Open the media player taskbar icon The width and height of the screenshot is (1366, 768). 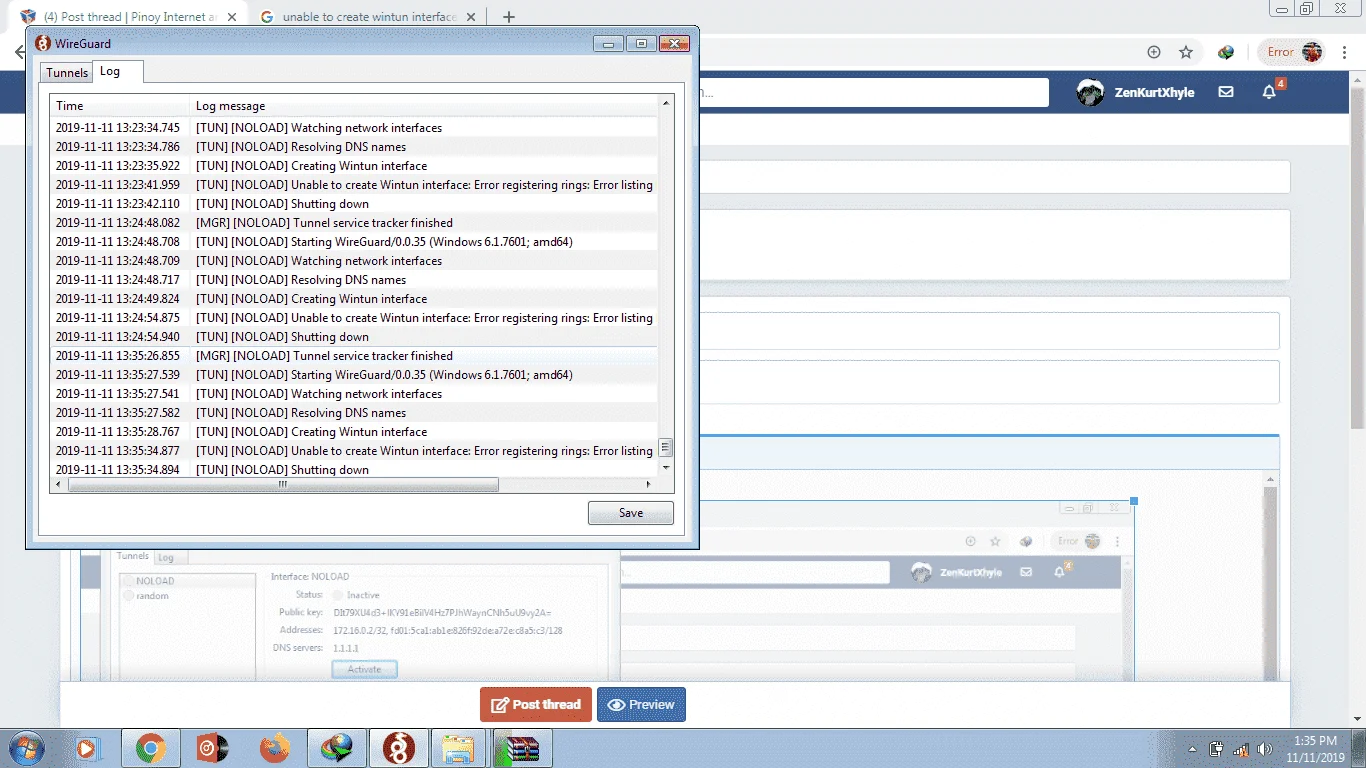pyautogui.click(x=88, y=748)
